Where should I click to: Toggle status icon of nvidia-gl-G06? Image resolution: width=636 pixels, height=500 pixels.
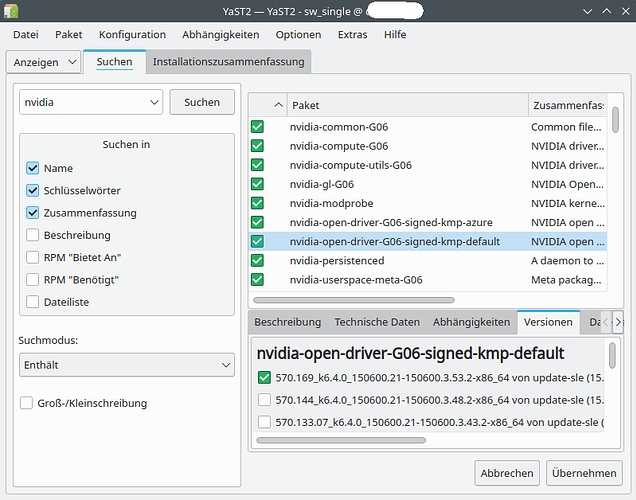pyautogui.click(x=257, y=184)
